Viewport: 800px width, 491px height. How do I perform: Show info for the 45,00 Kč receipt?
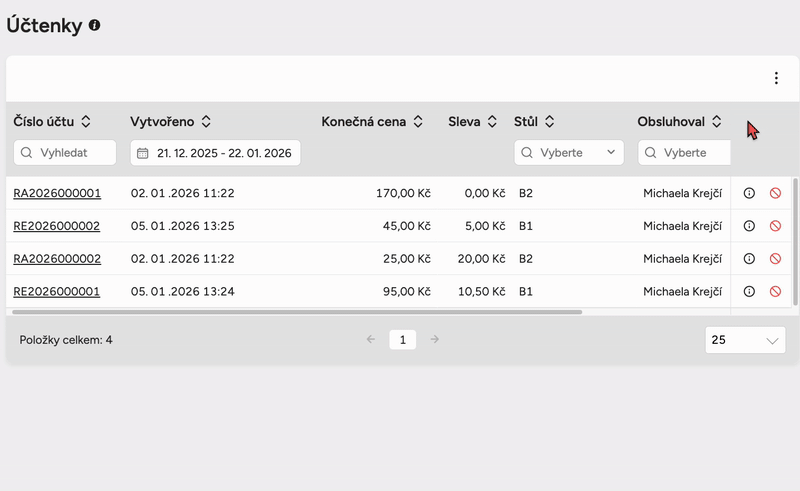[x=749, y=226]
